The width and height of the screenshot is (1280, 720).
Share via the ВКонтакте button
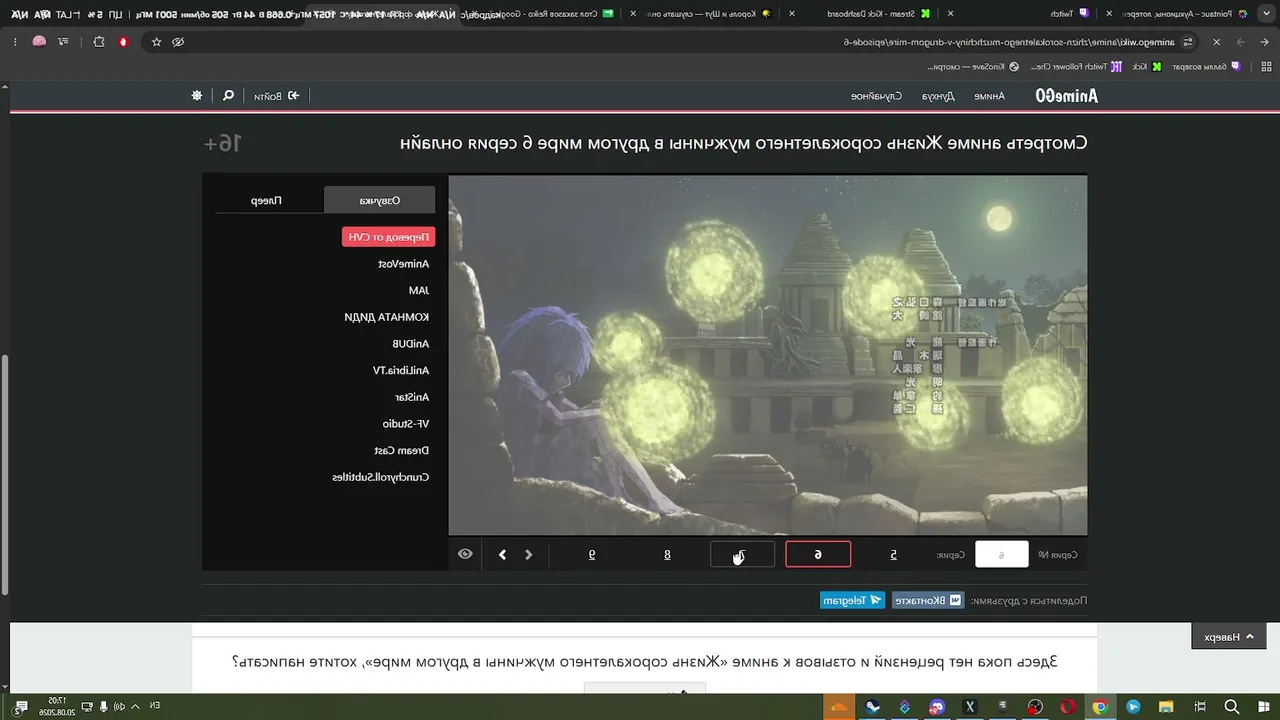click(927, 600)
